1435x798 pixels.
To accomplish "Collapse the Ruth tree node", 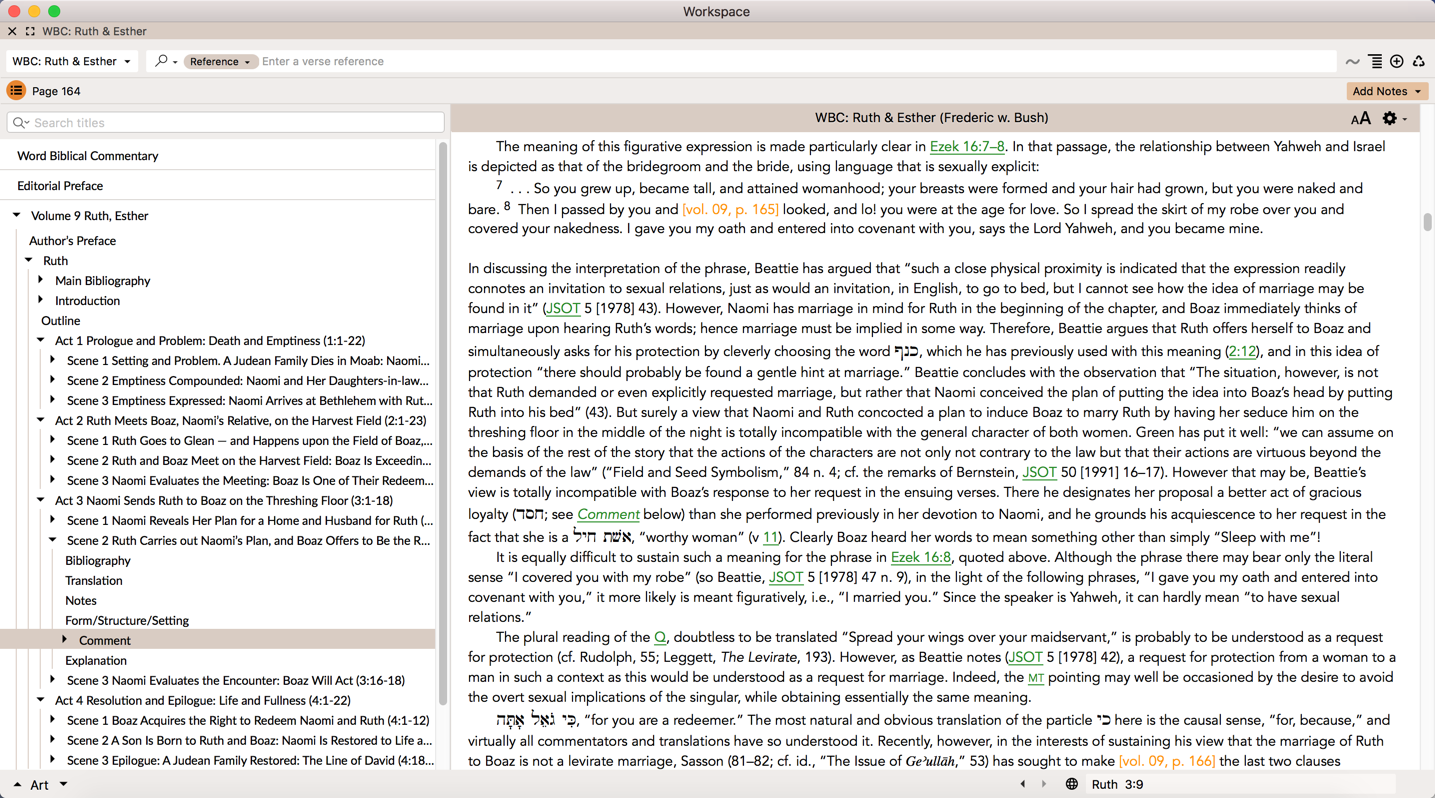I will [29, 260].
